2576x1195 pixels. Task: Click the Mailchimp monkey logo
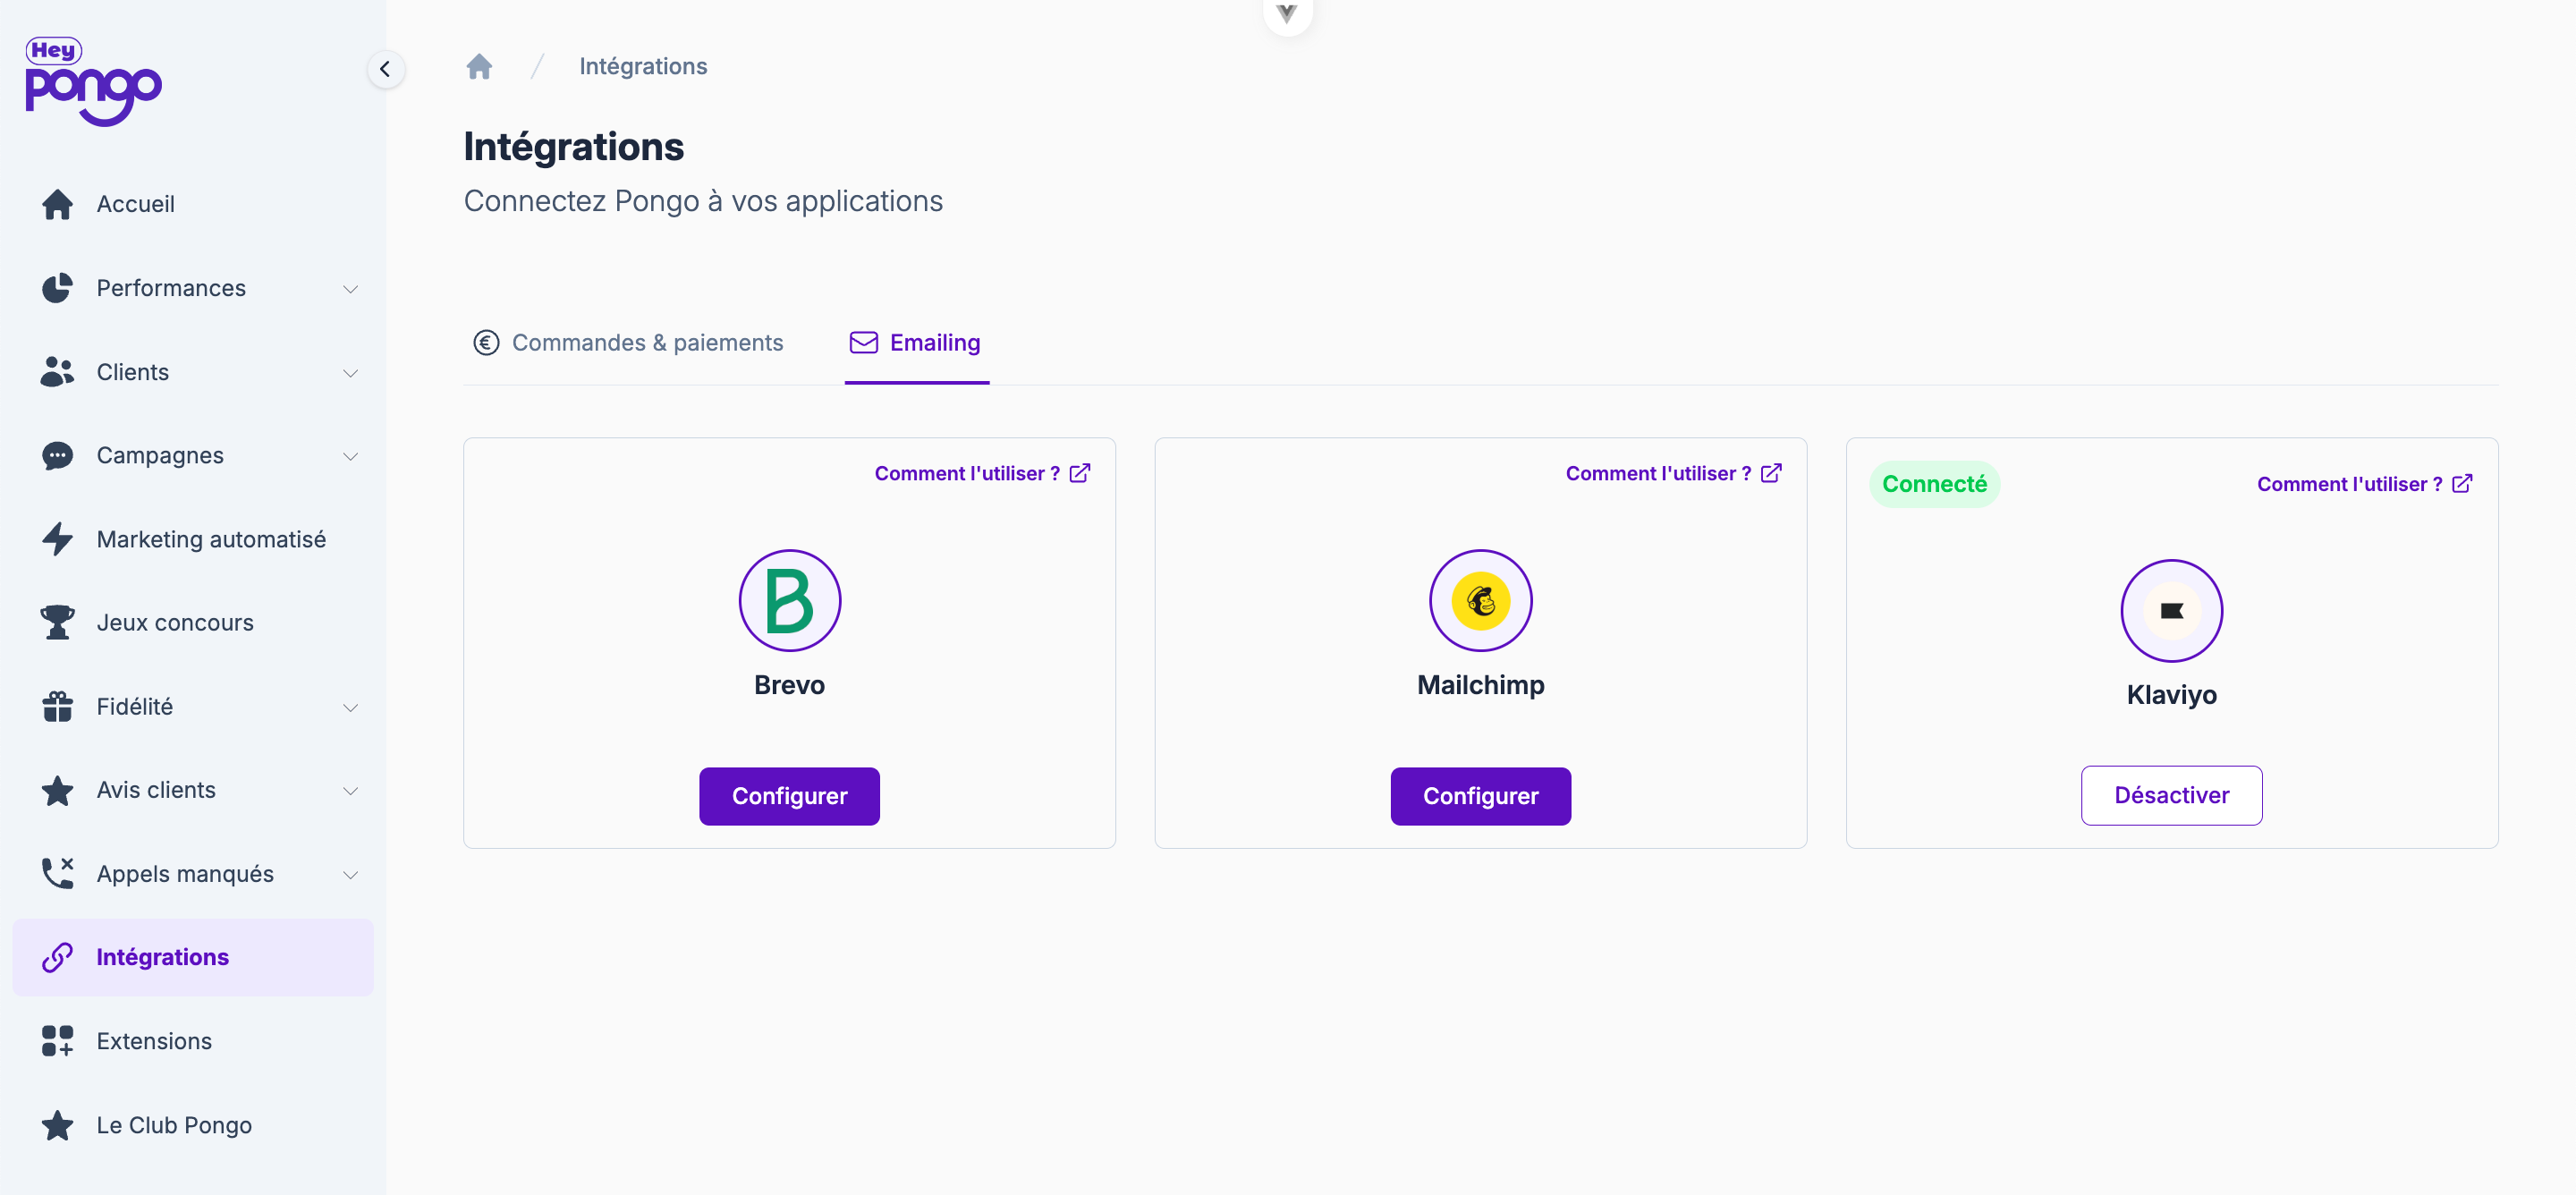click(1480, 600)
